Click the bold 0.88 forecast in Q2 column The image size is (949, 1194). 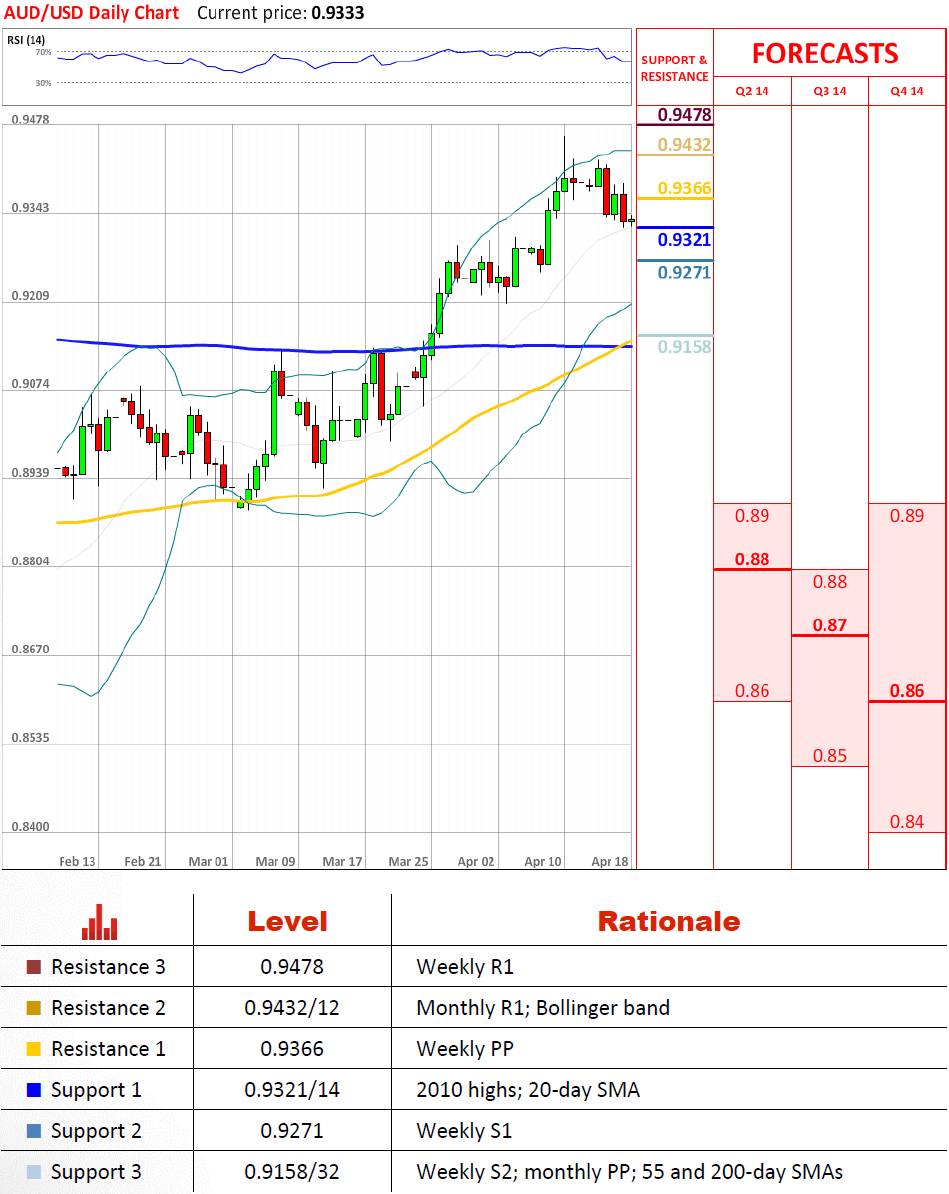752,559
